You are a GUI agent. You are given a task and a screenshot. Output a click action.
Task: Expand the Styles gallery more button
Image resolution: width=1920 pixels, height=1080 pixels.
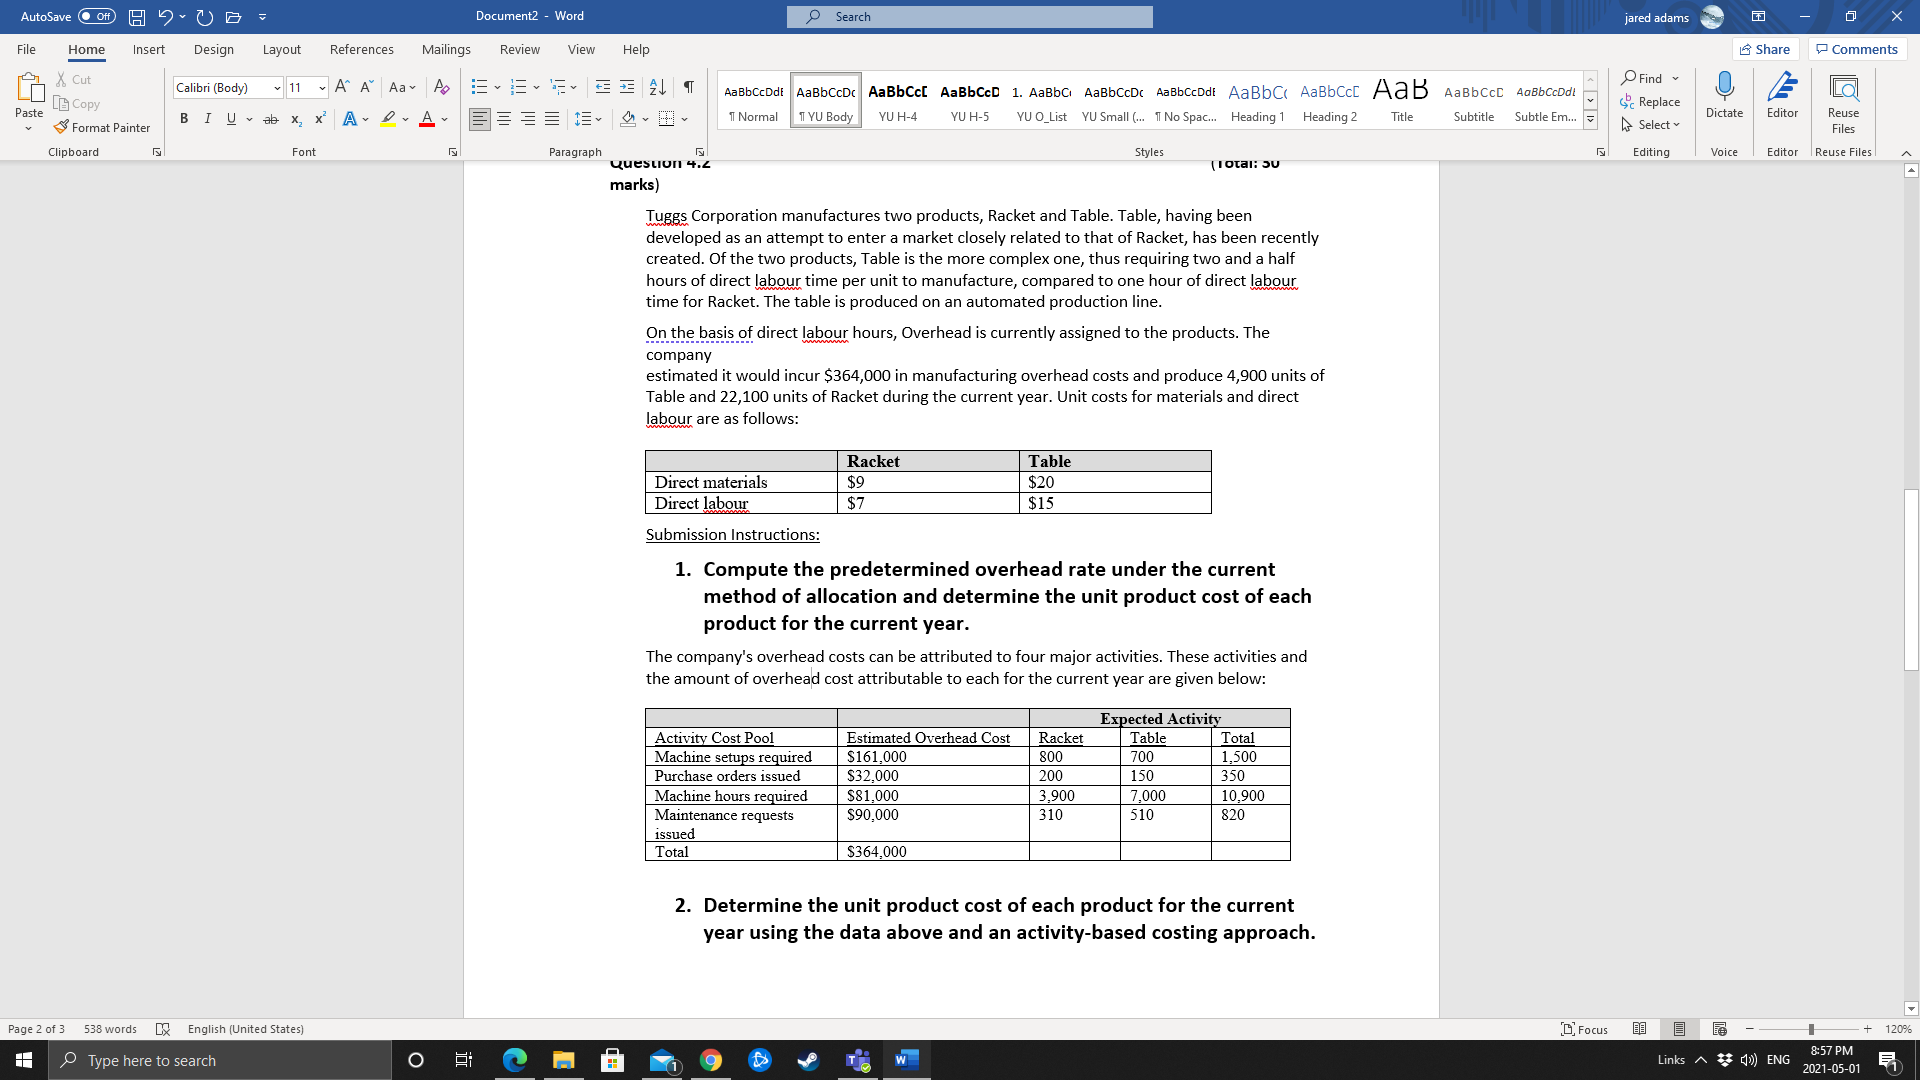[x=1590, y=120]
